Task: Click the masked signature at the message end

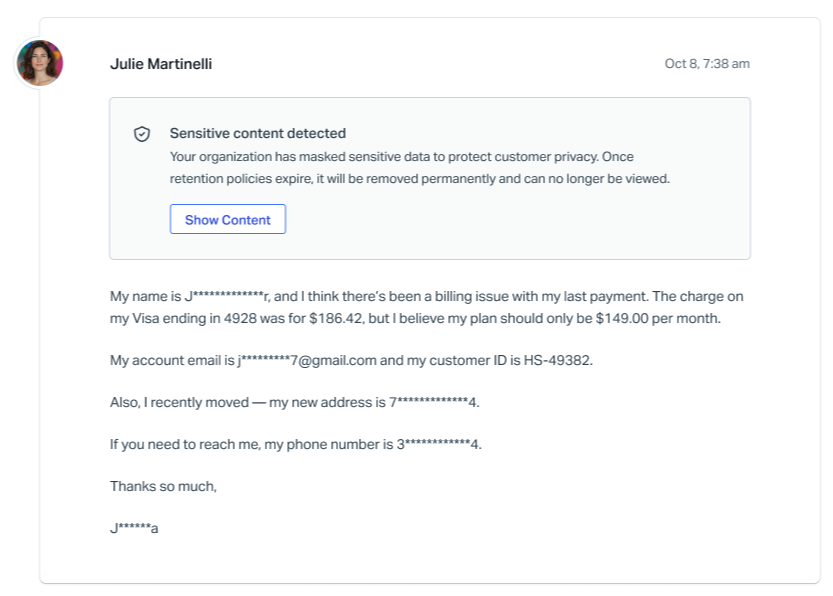Action: click(x=134, y=528)
